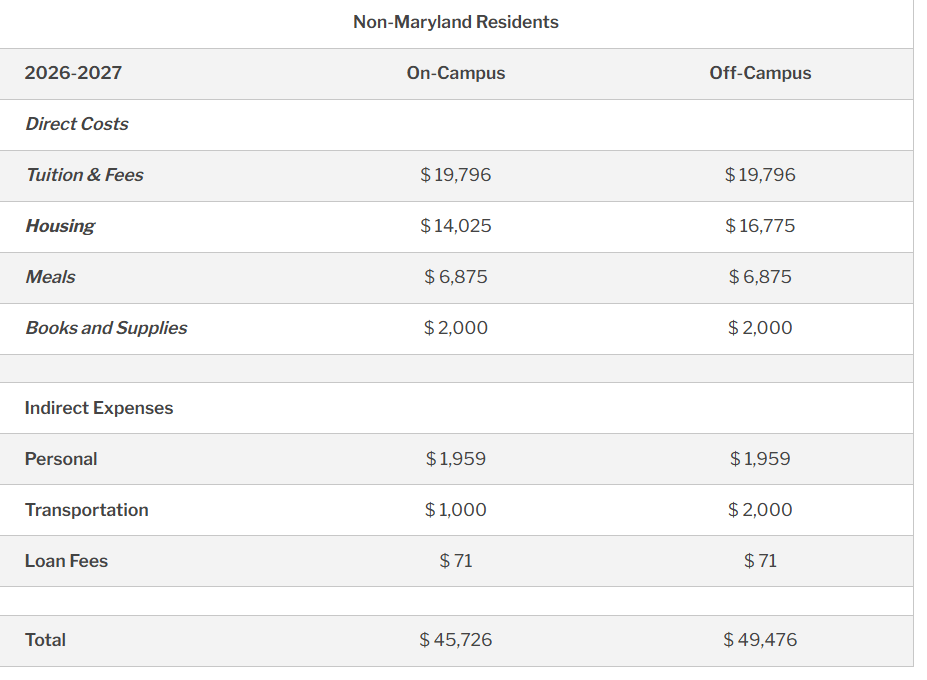The image size is (927, 680).
Task: Click the Housing row label
Action: coord(60,226)
